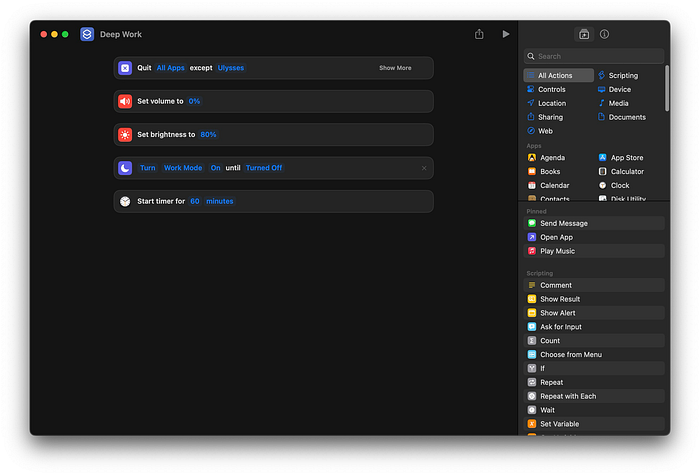Add the Show Alert action
The height and width of the screenshot is (475, 700).
click(594, 313)
